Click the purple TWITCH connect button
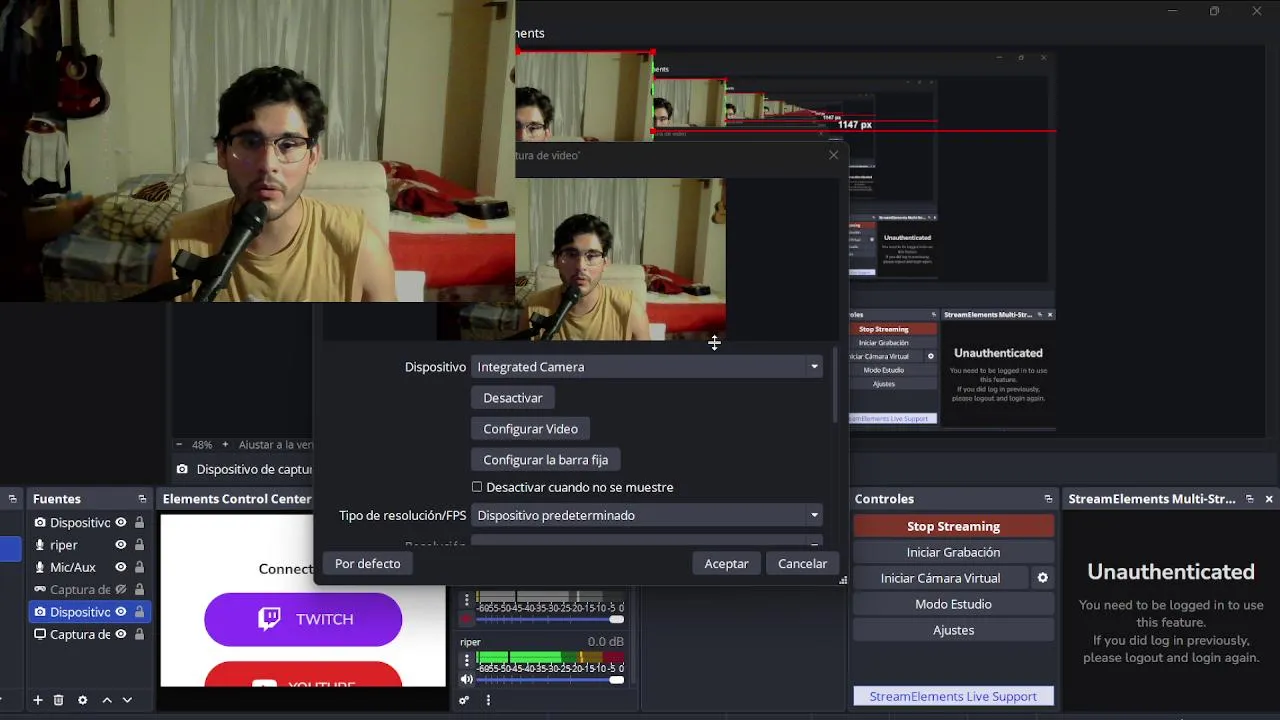 coord(303,619)
